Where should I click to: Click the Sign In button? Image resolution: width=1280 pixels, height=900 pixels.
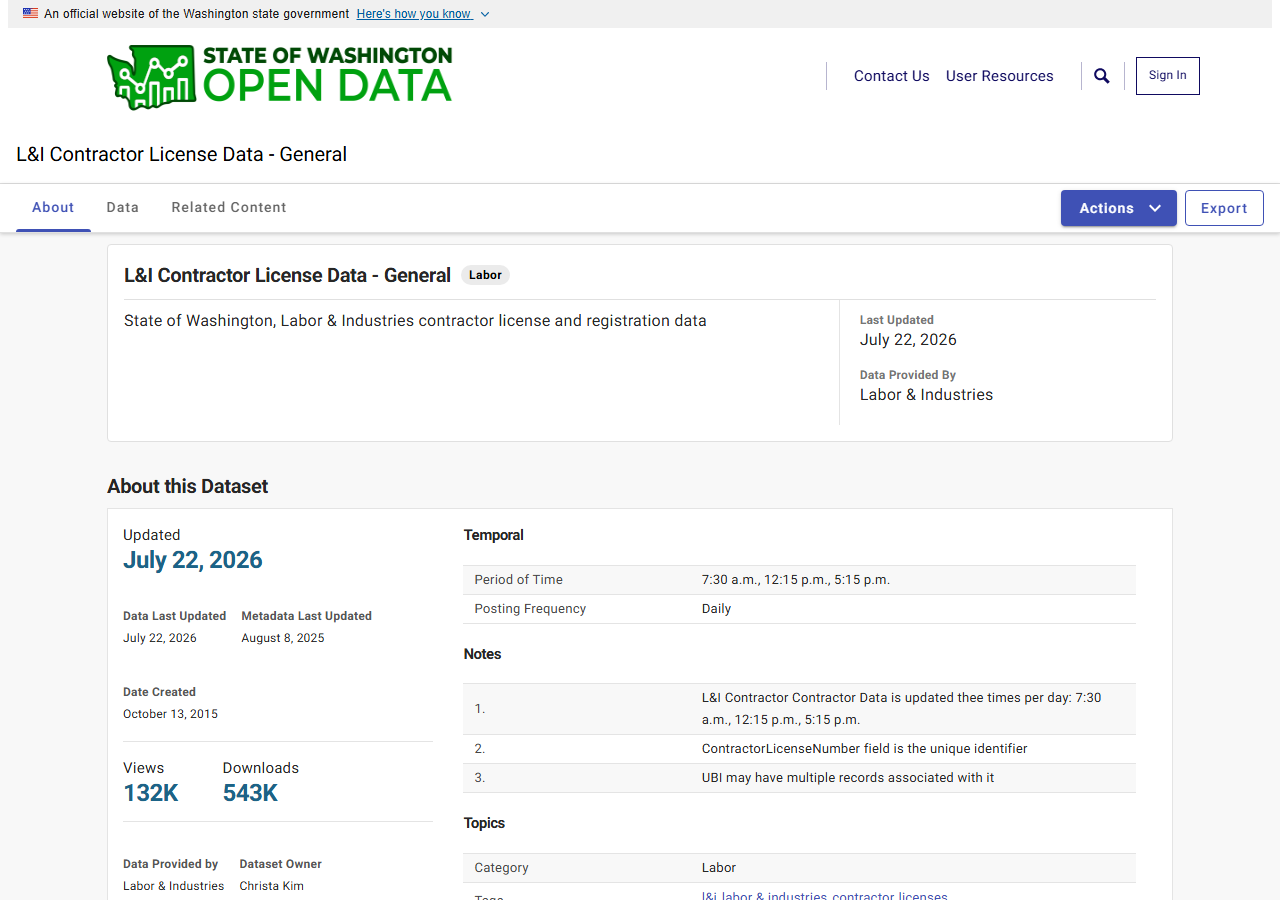(1168, 76)
